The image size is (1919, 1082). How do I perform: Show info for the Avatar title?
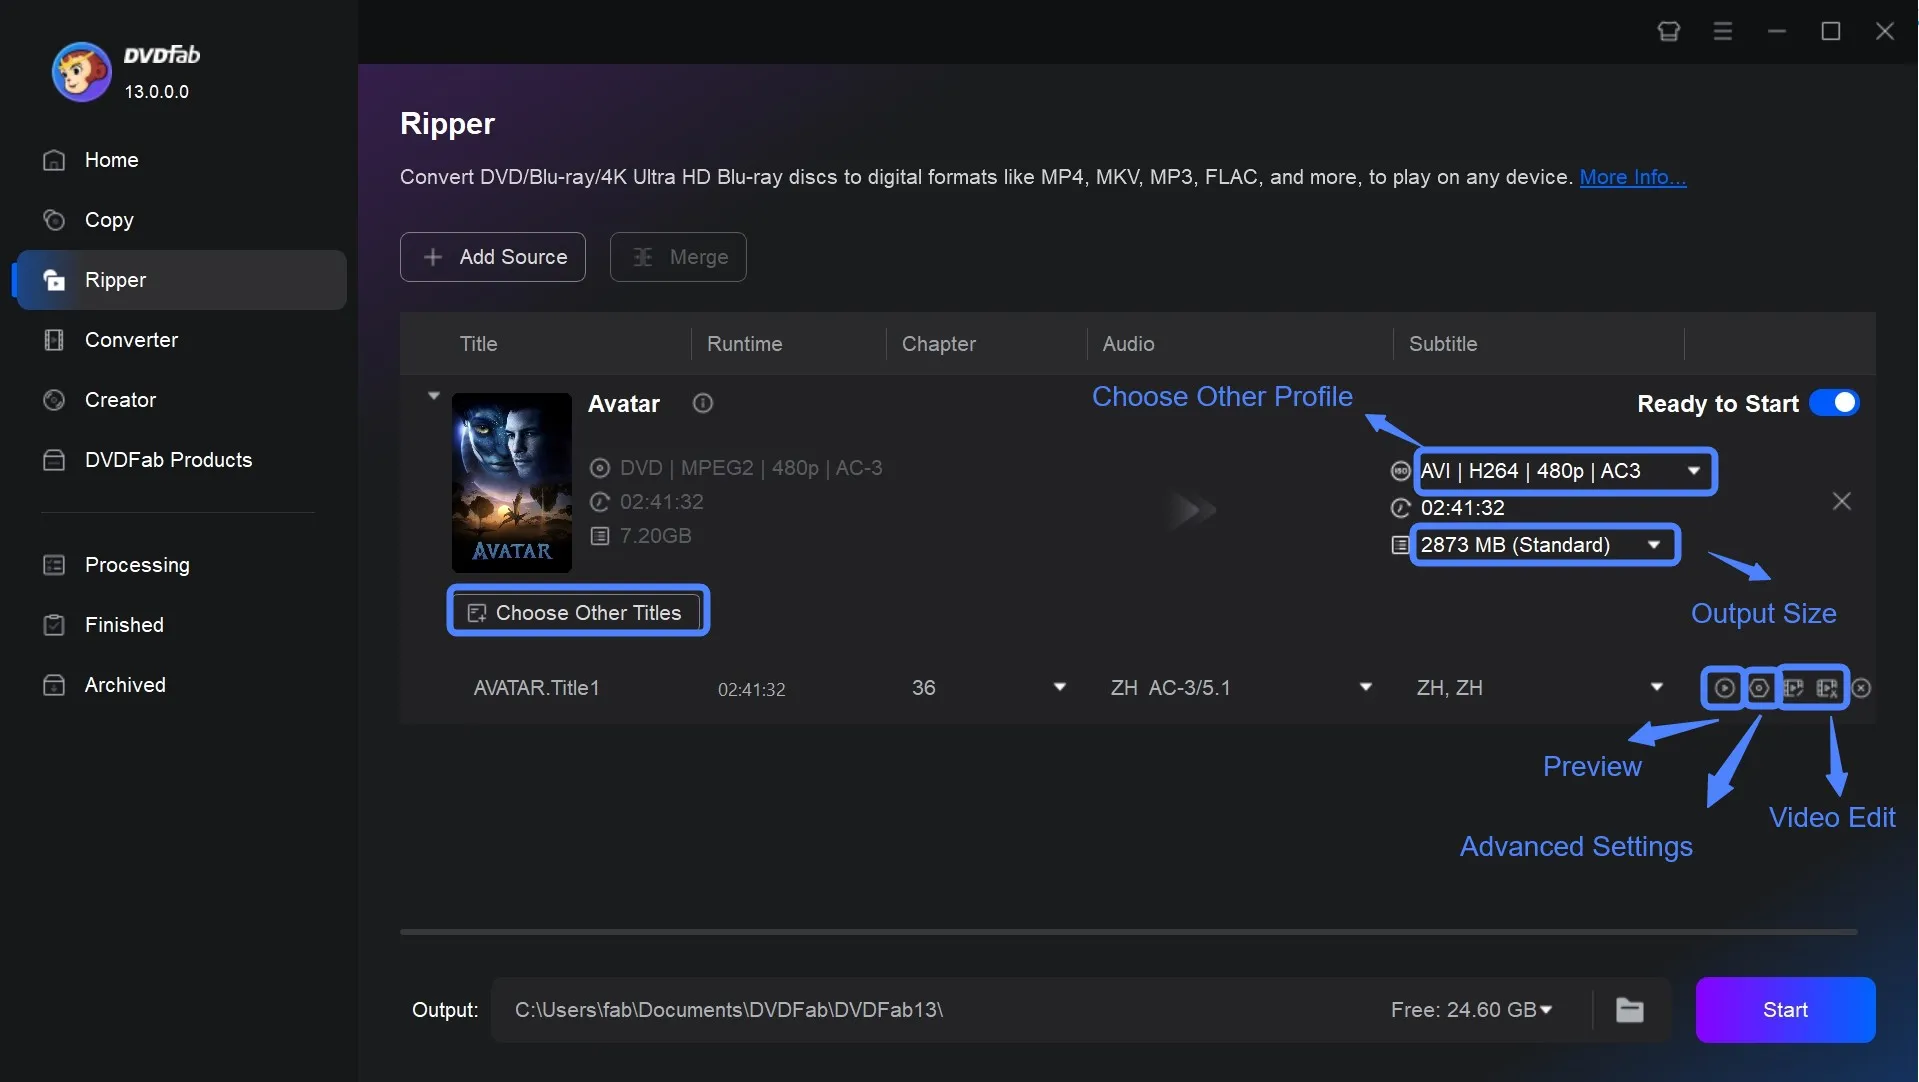coord(702,403)
